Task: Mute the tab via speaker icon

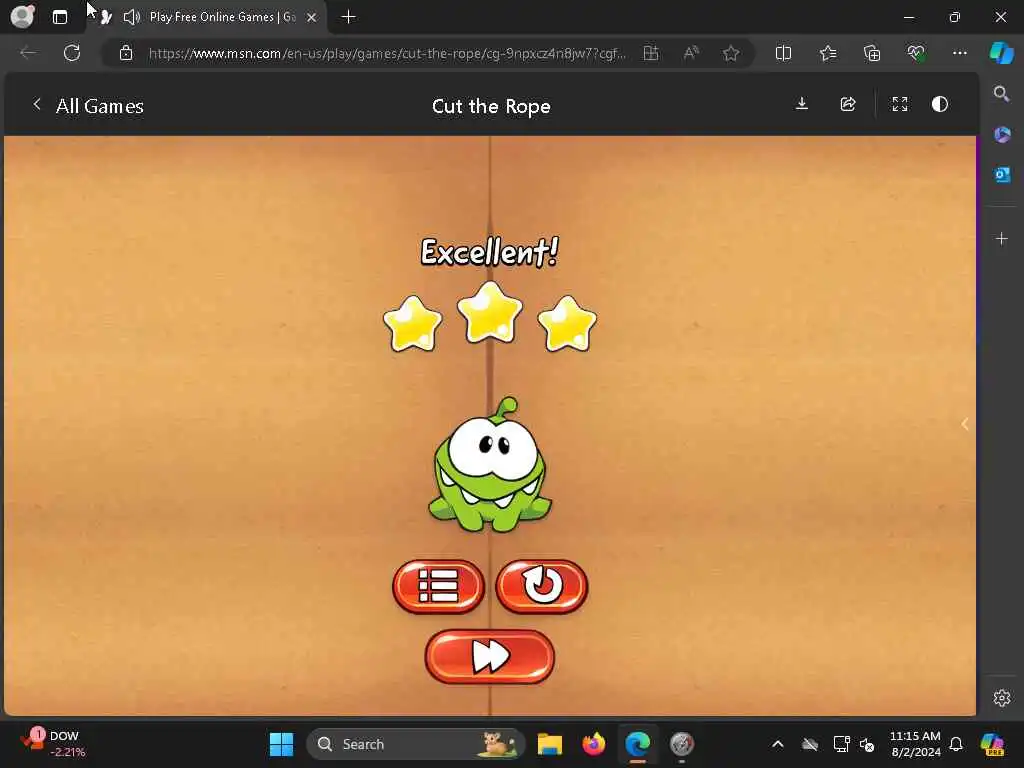Action: (x=131, y=17)
